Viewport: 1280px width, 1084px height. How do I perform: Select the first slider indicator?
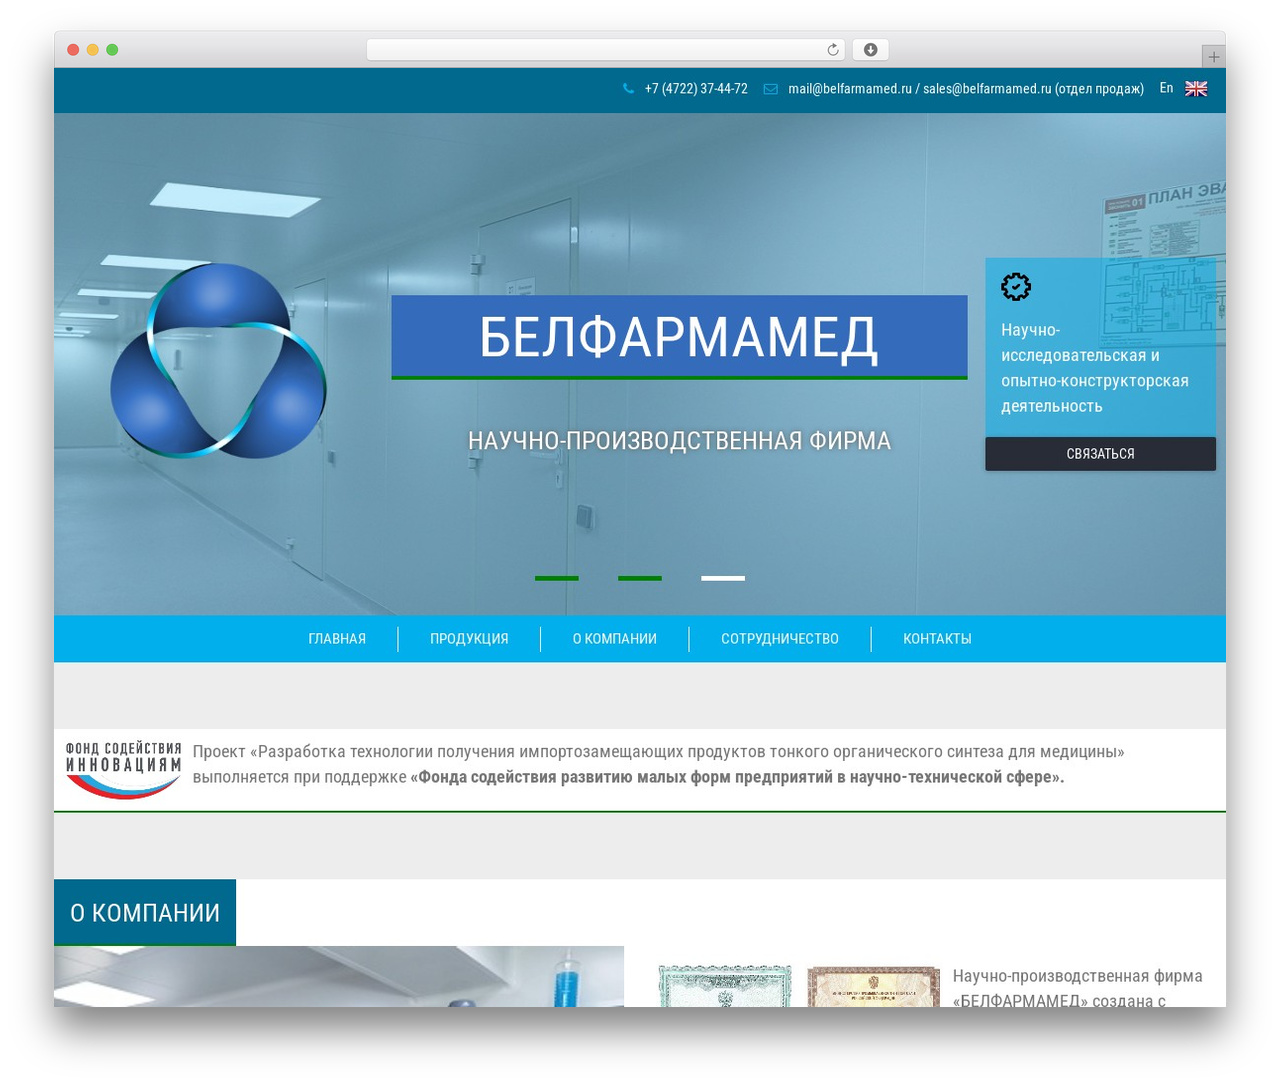557,578
